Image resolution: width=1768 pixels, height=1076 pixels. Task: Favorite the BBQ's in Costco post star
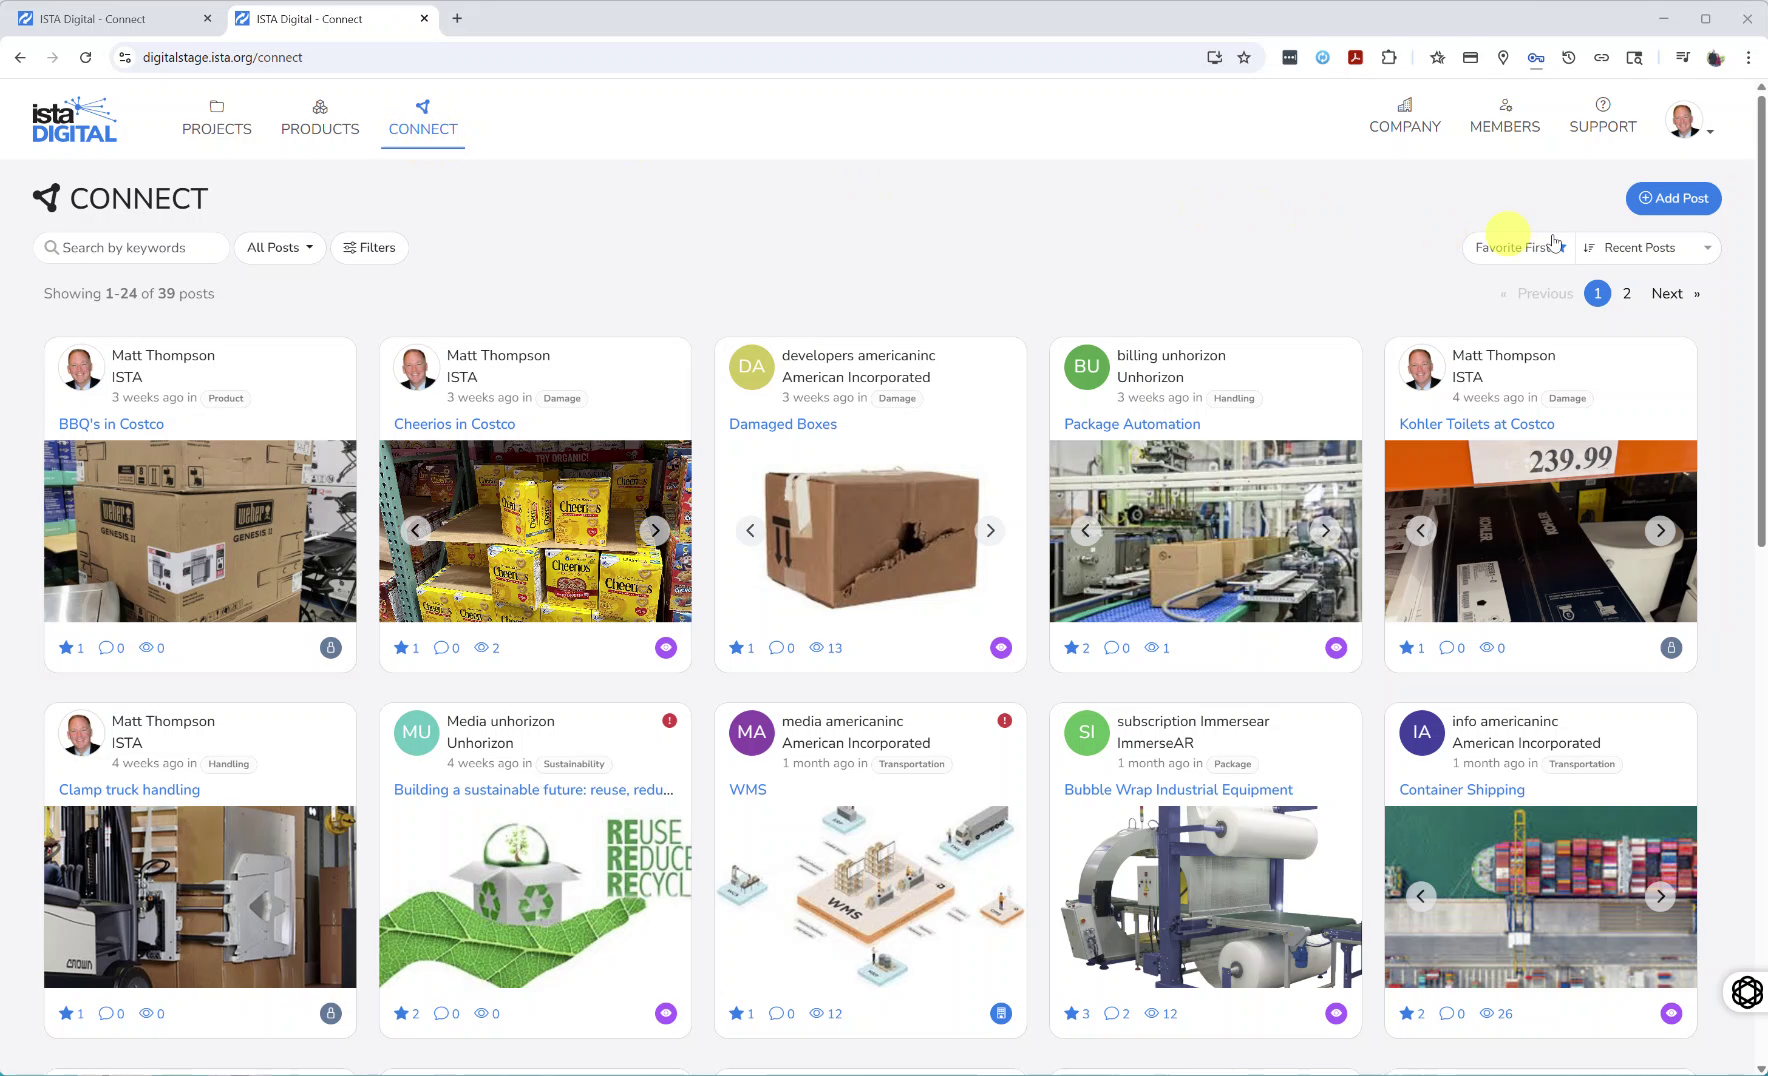(66, 648)
